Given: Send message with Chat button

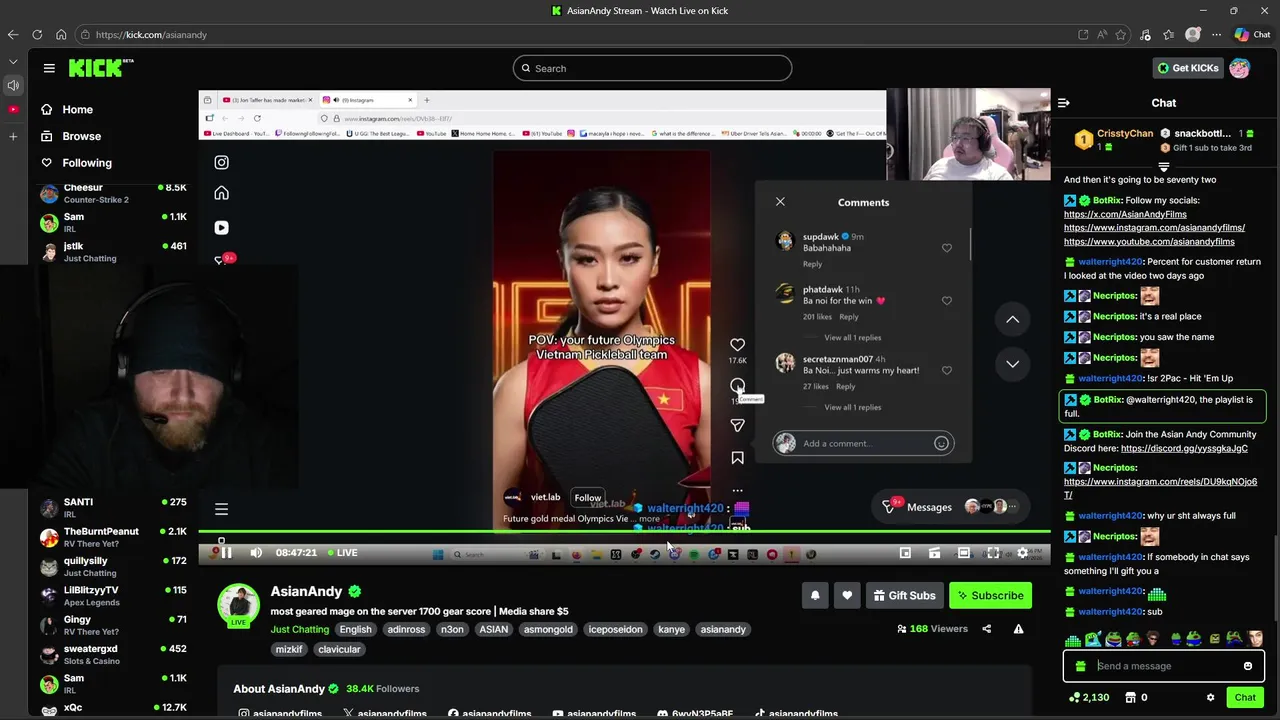Looking at the screenshot, I should (1245, 698).
